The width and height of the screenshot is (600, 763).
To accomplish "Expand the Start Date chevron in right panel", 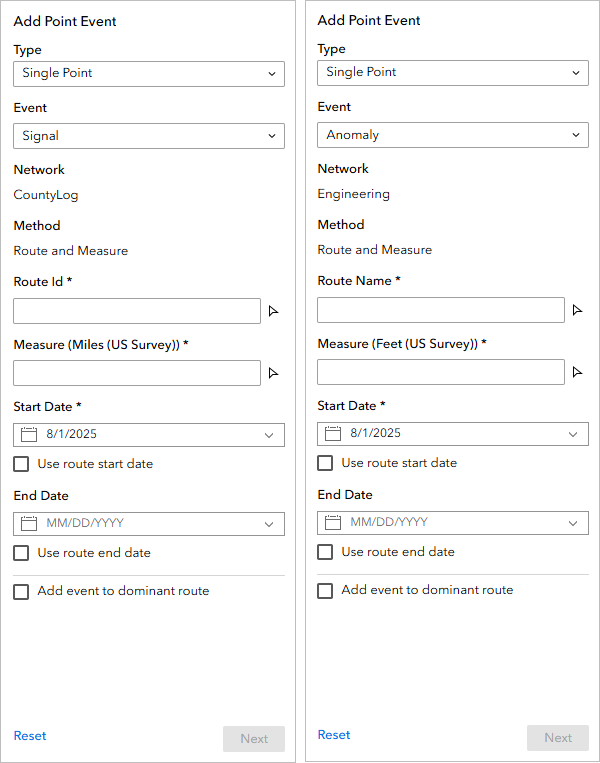I will (573, 434).
